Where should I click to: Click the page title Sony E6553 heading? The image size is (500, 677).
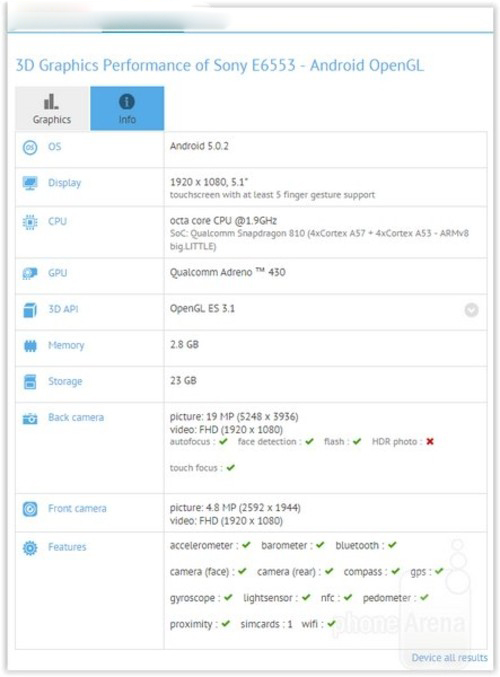pyautogui.click(x=220, y=66)
